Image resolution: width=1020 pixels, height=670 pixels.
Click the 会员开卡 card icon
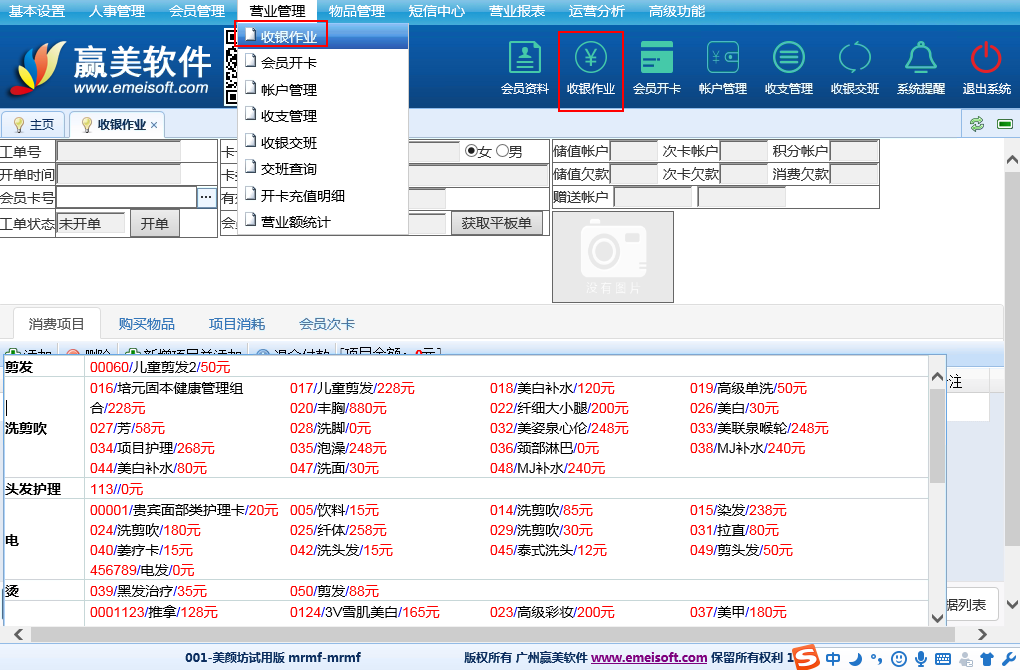click(x=656, y=68)
